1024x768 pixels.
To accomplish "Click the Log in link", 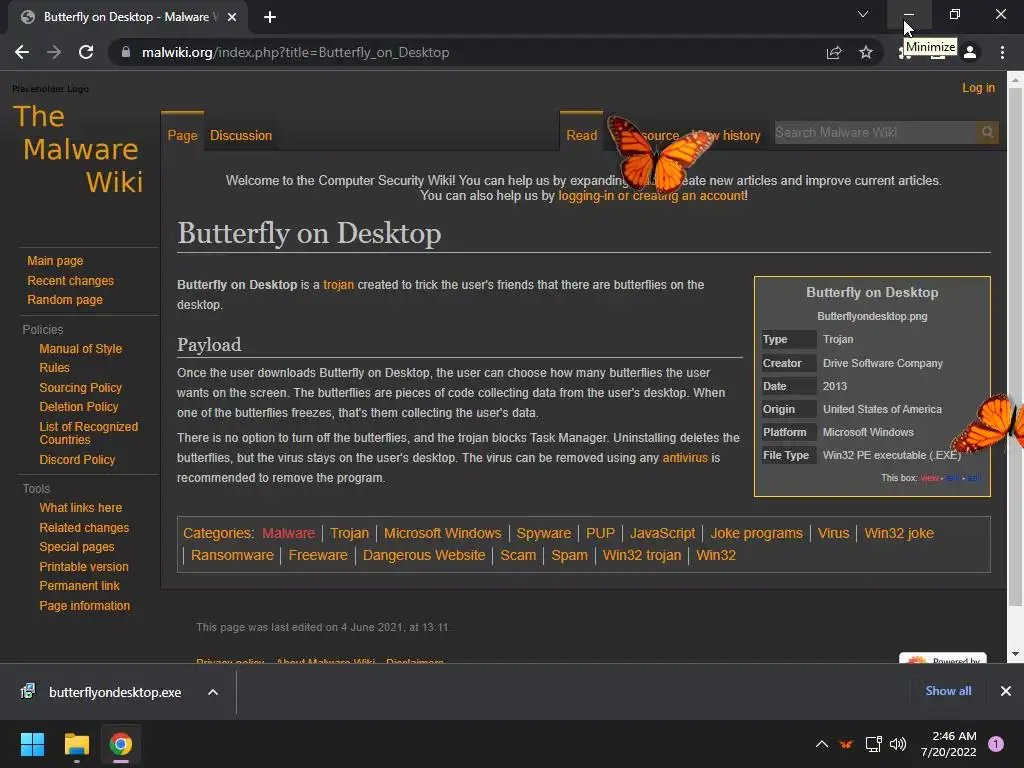I will click(978, 88).
